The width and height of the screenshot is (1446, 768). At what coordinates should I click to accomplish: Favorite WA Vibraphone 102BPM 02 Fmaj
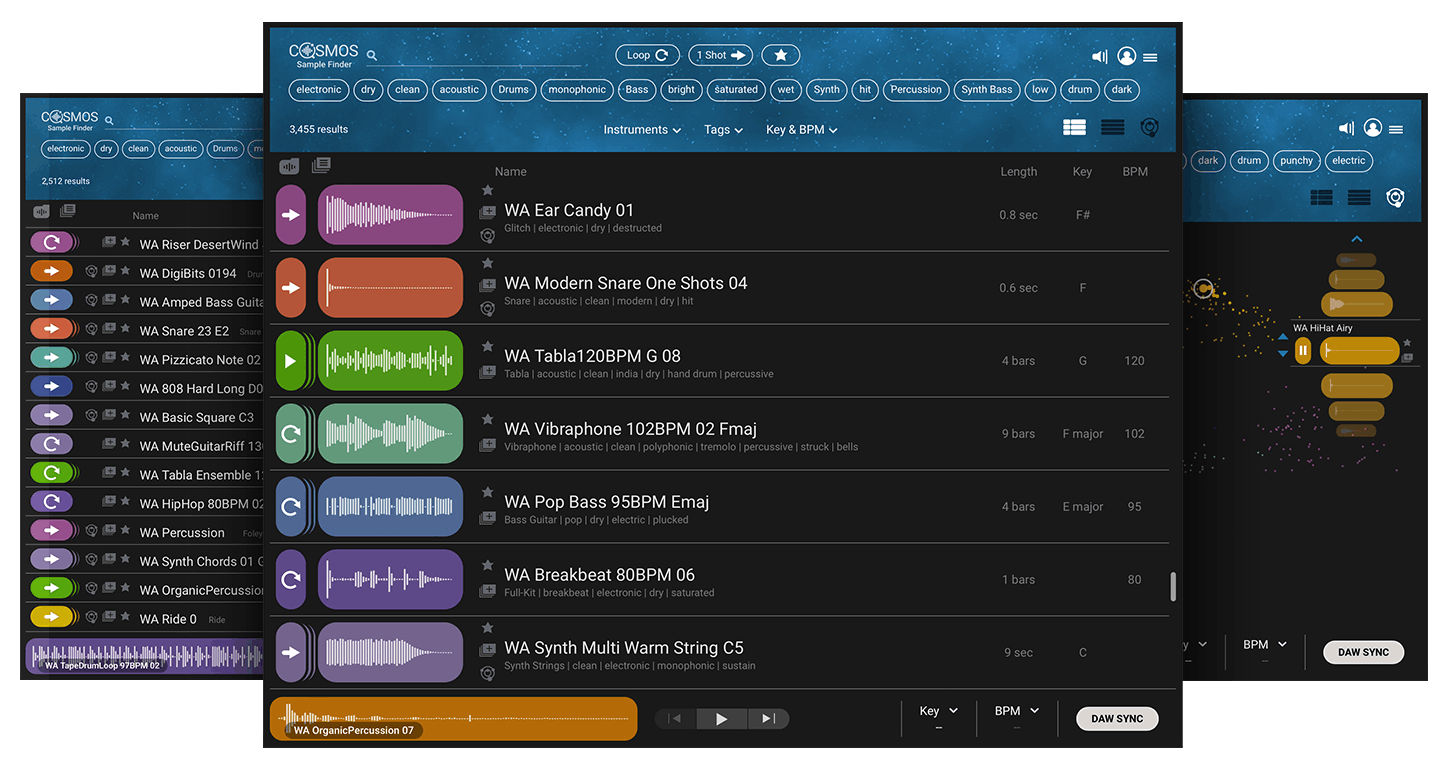click(487, 420)
